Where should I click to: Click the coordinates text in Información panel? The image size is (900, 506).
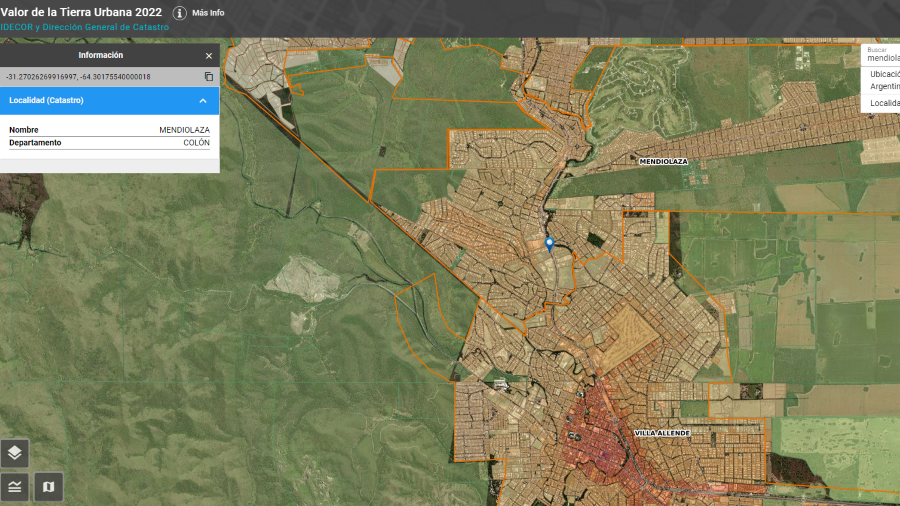78,77
